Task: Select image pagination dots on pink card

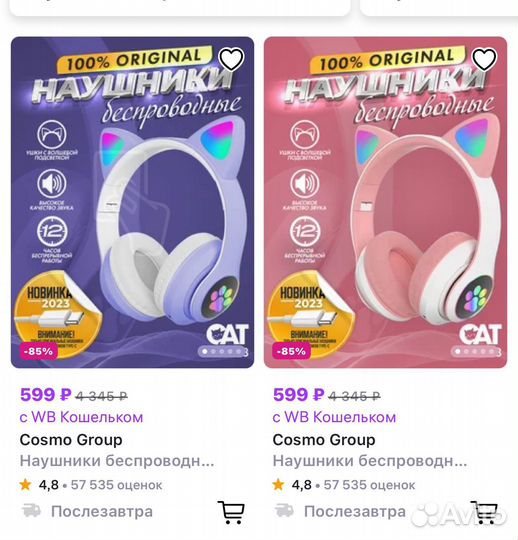Action: [x=475, y=352]
